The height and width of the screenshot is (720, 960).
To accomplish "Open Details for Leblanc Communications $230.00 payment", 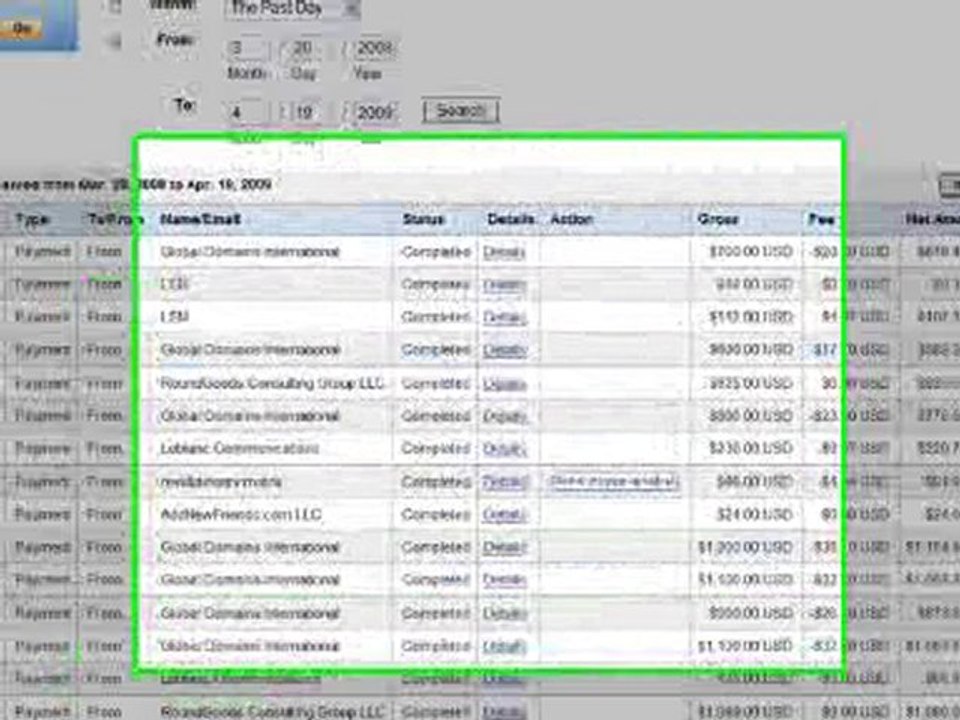I will tap(504, 449).
